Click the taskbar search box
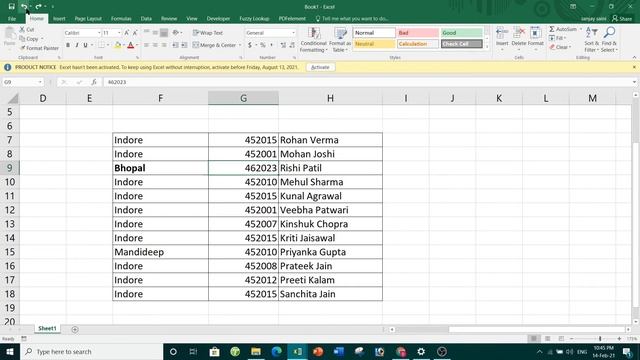The image size is (640, 360). 91,351
